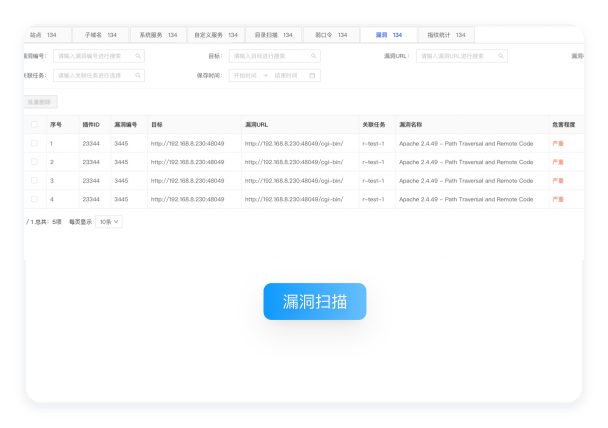Click the 结束日期 date field

point(287,75)
